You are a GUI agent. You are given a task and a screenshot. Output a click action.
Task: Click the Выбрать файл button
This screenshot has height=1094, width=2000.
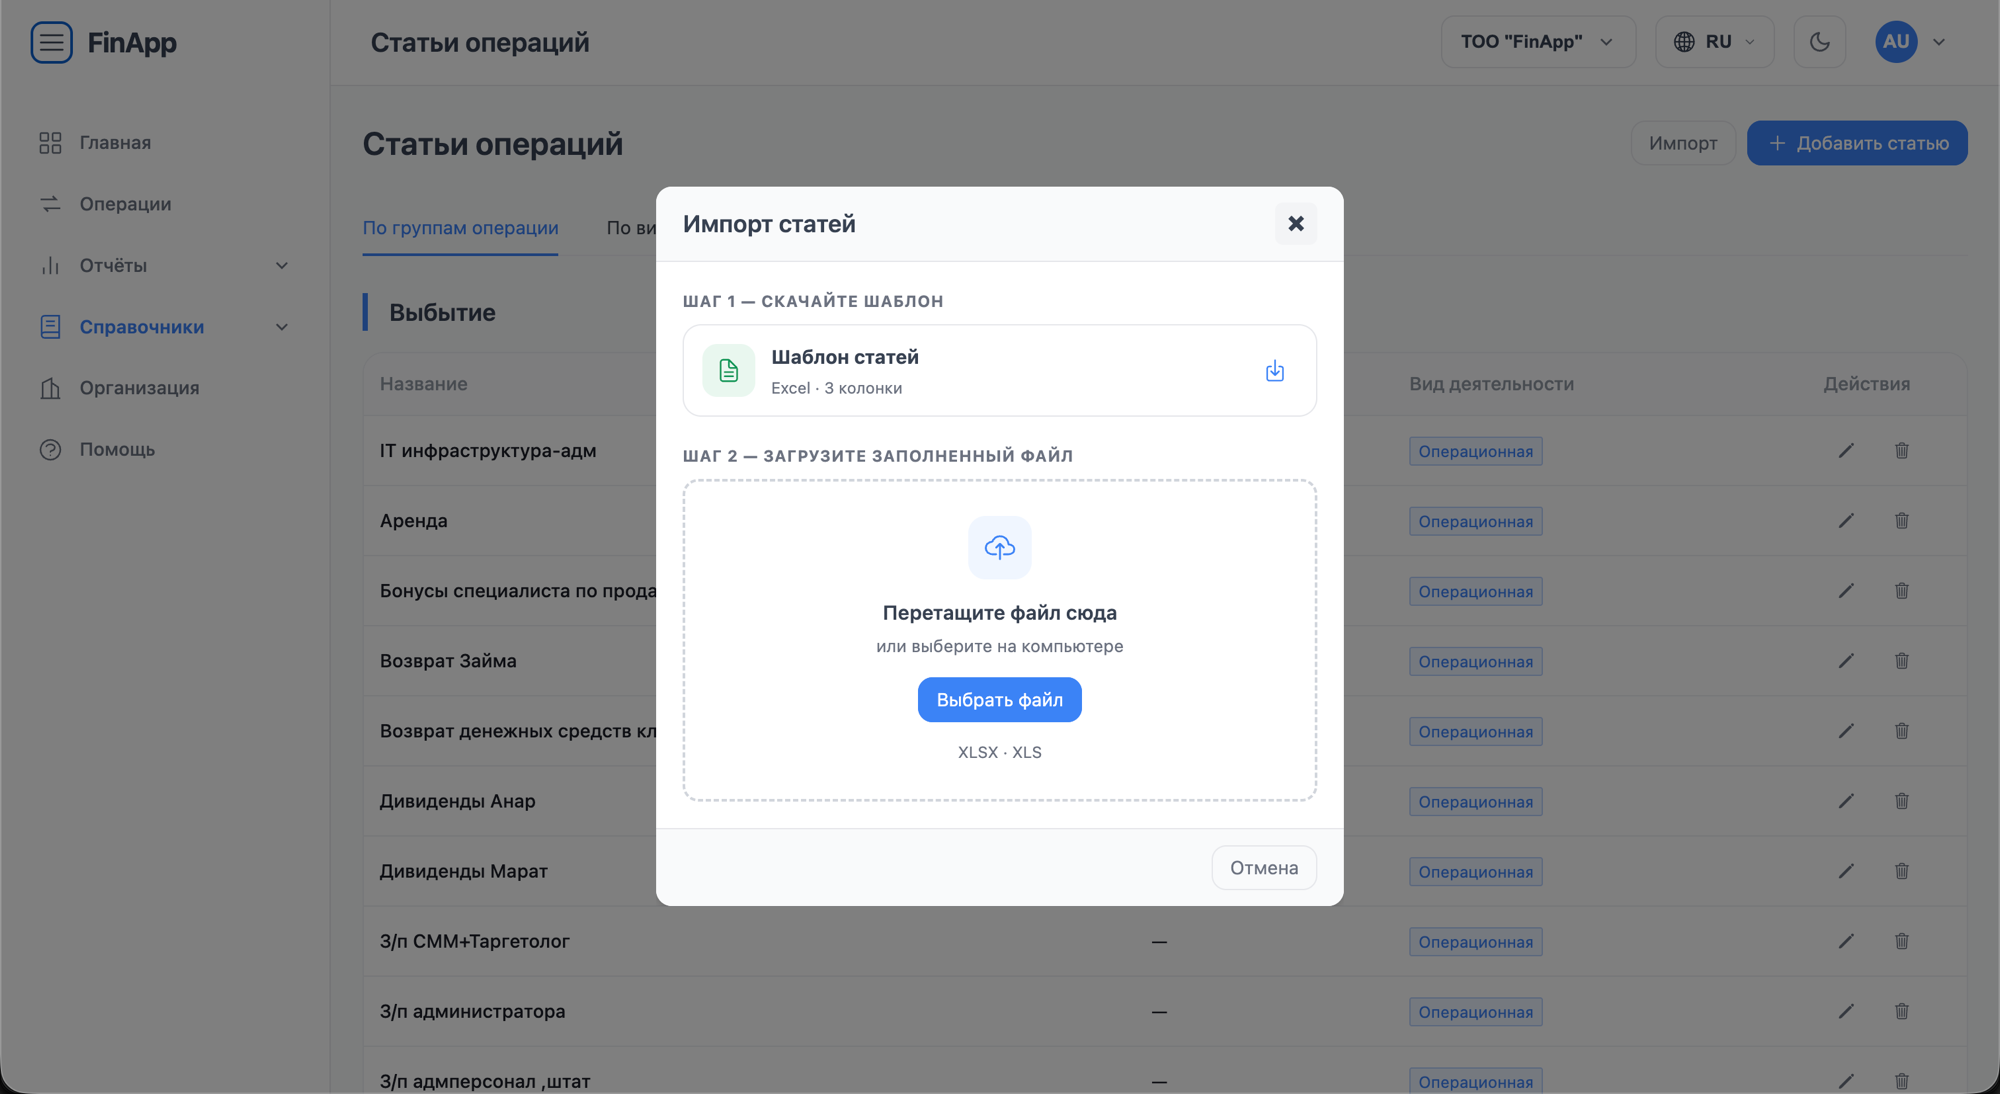[x=999, y=700]
